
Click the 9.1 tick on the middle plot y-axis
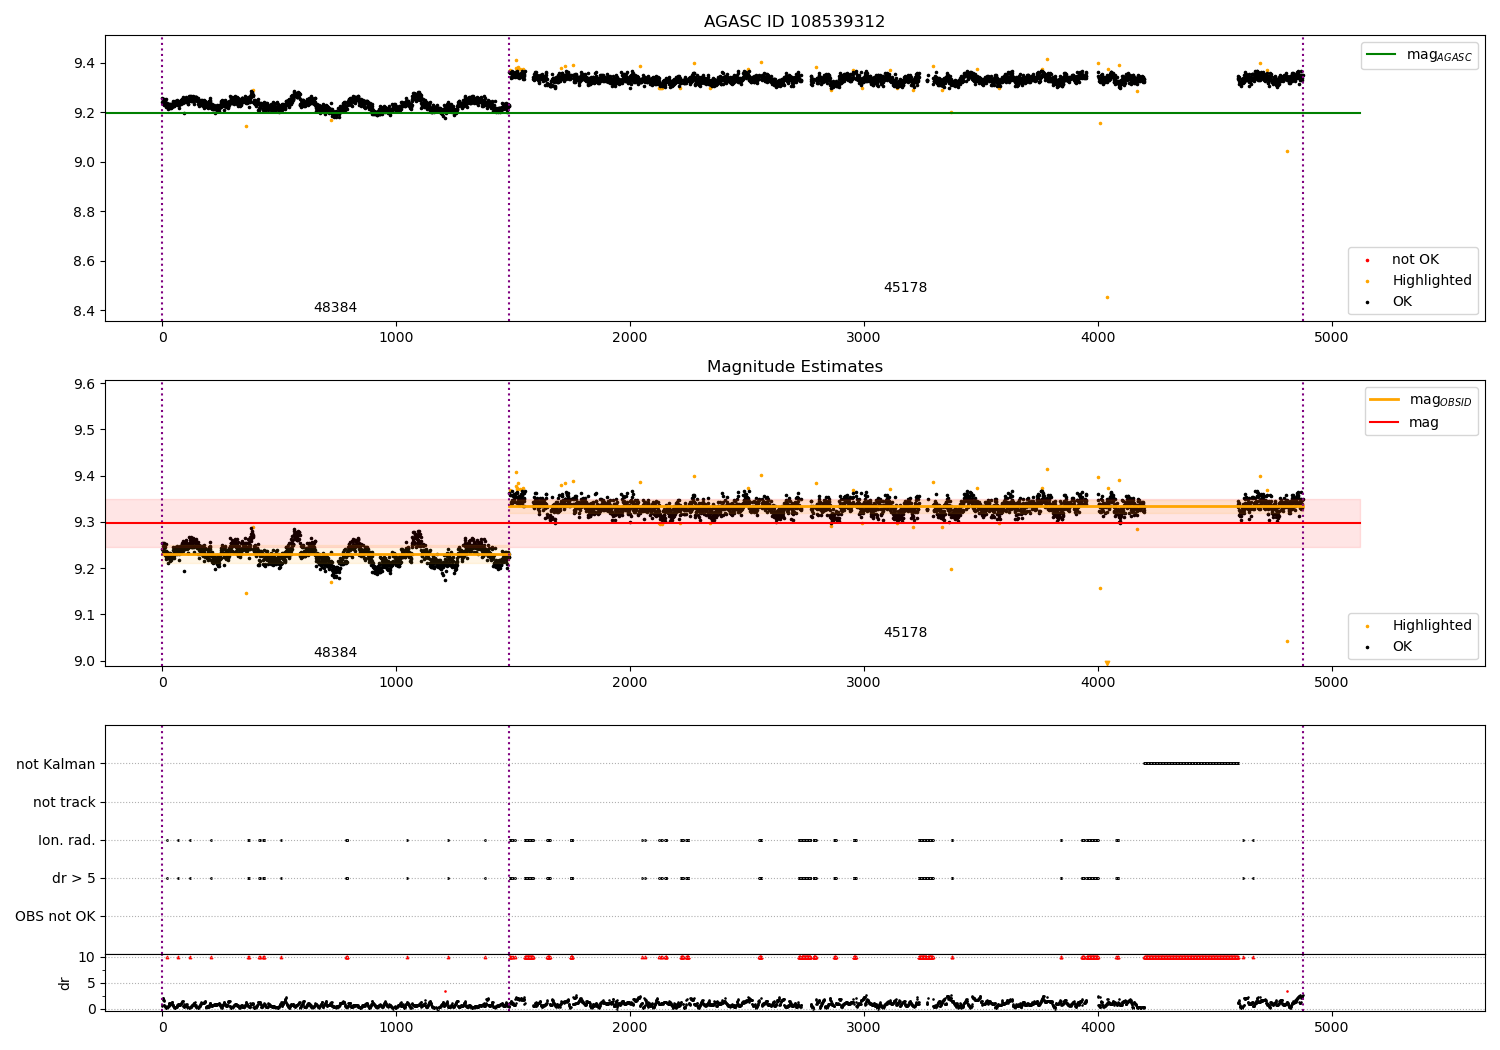pyautogui.click(x=84, y=616)
